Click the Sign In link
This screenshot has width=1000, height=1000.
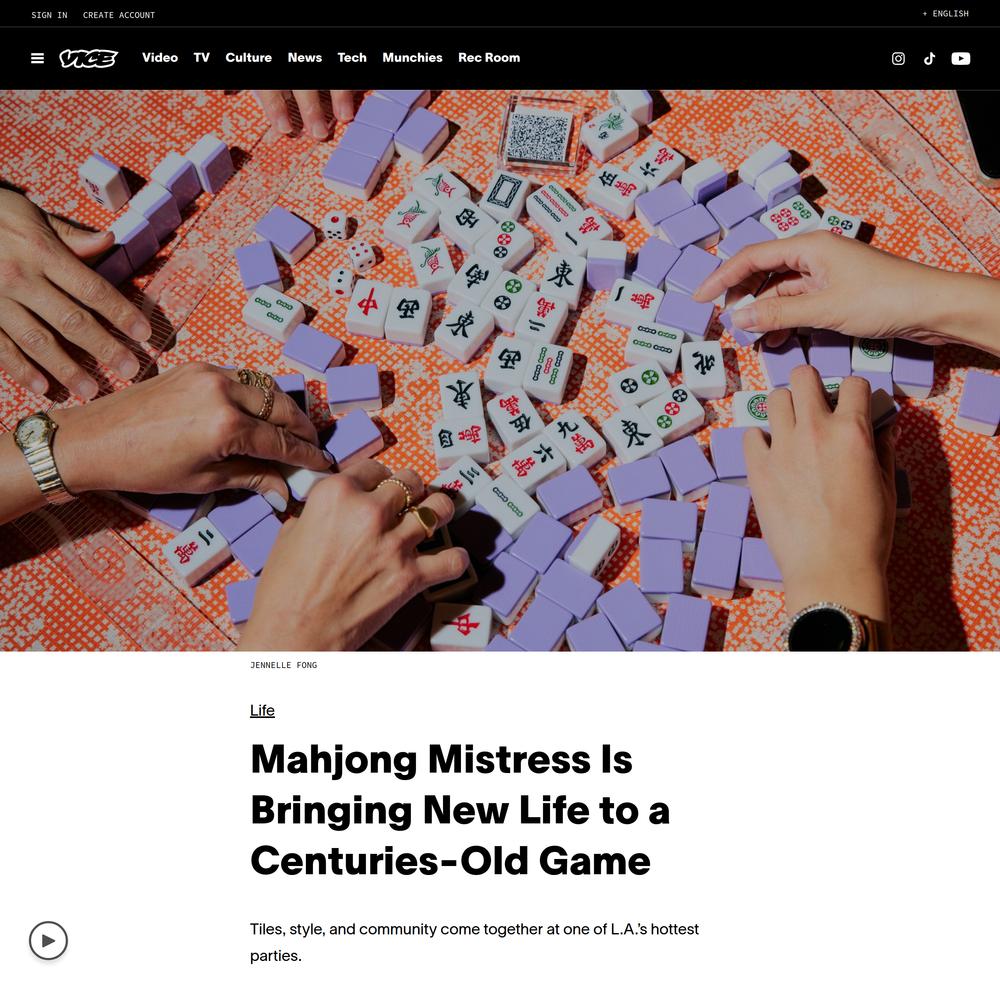click(x=49, y=15)
